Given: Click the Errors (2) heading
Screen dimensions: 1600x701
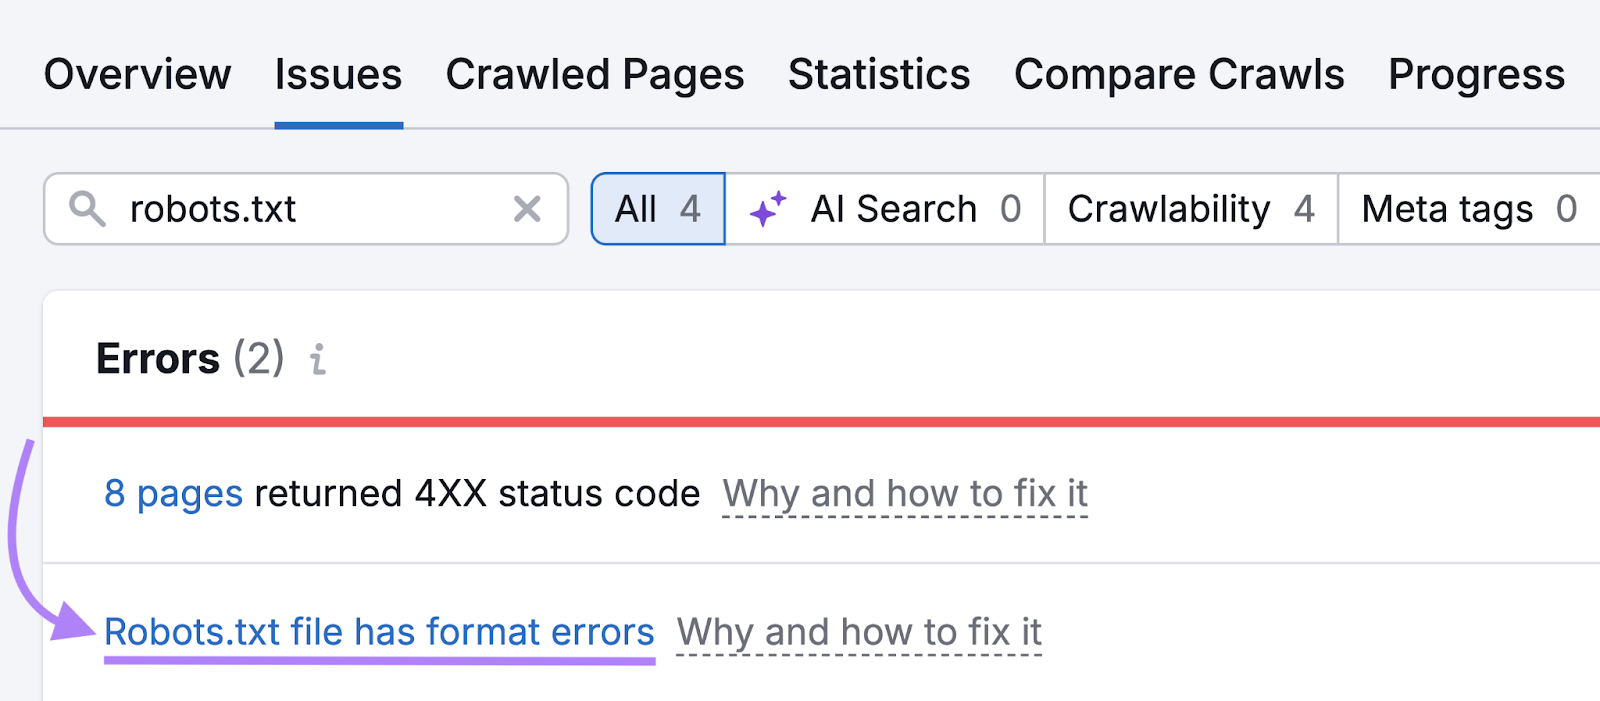Looking at the screenshot, I should click(190, 358).
